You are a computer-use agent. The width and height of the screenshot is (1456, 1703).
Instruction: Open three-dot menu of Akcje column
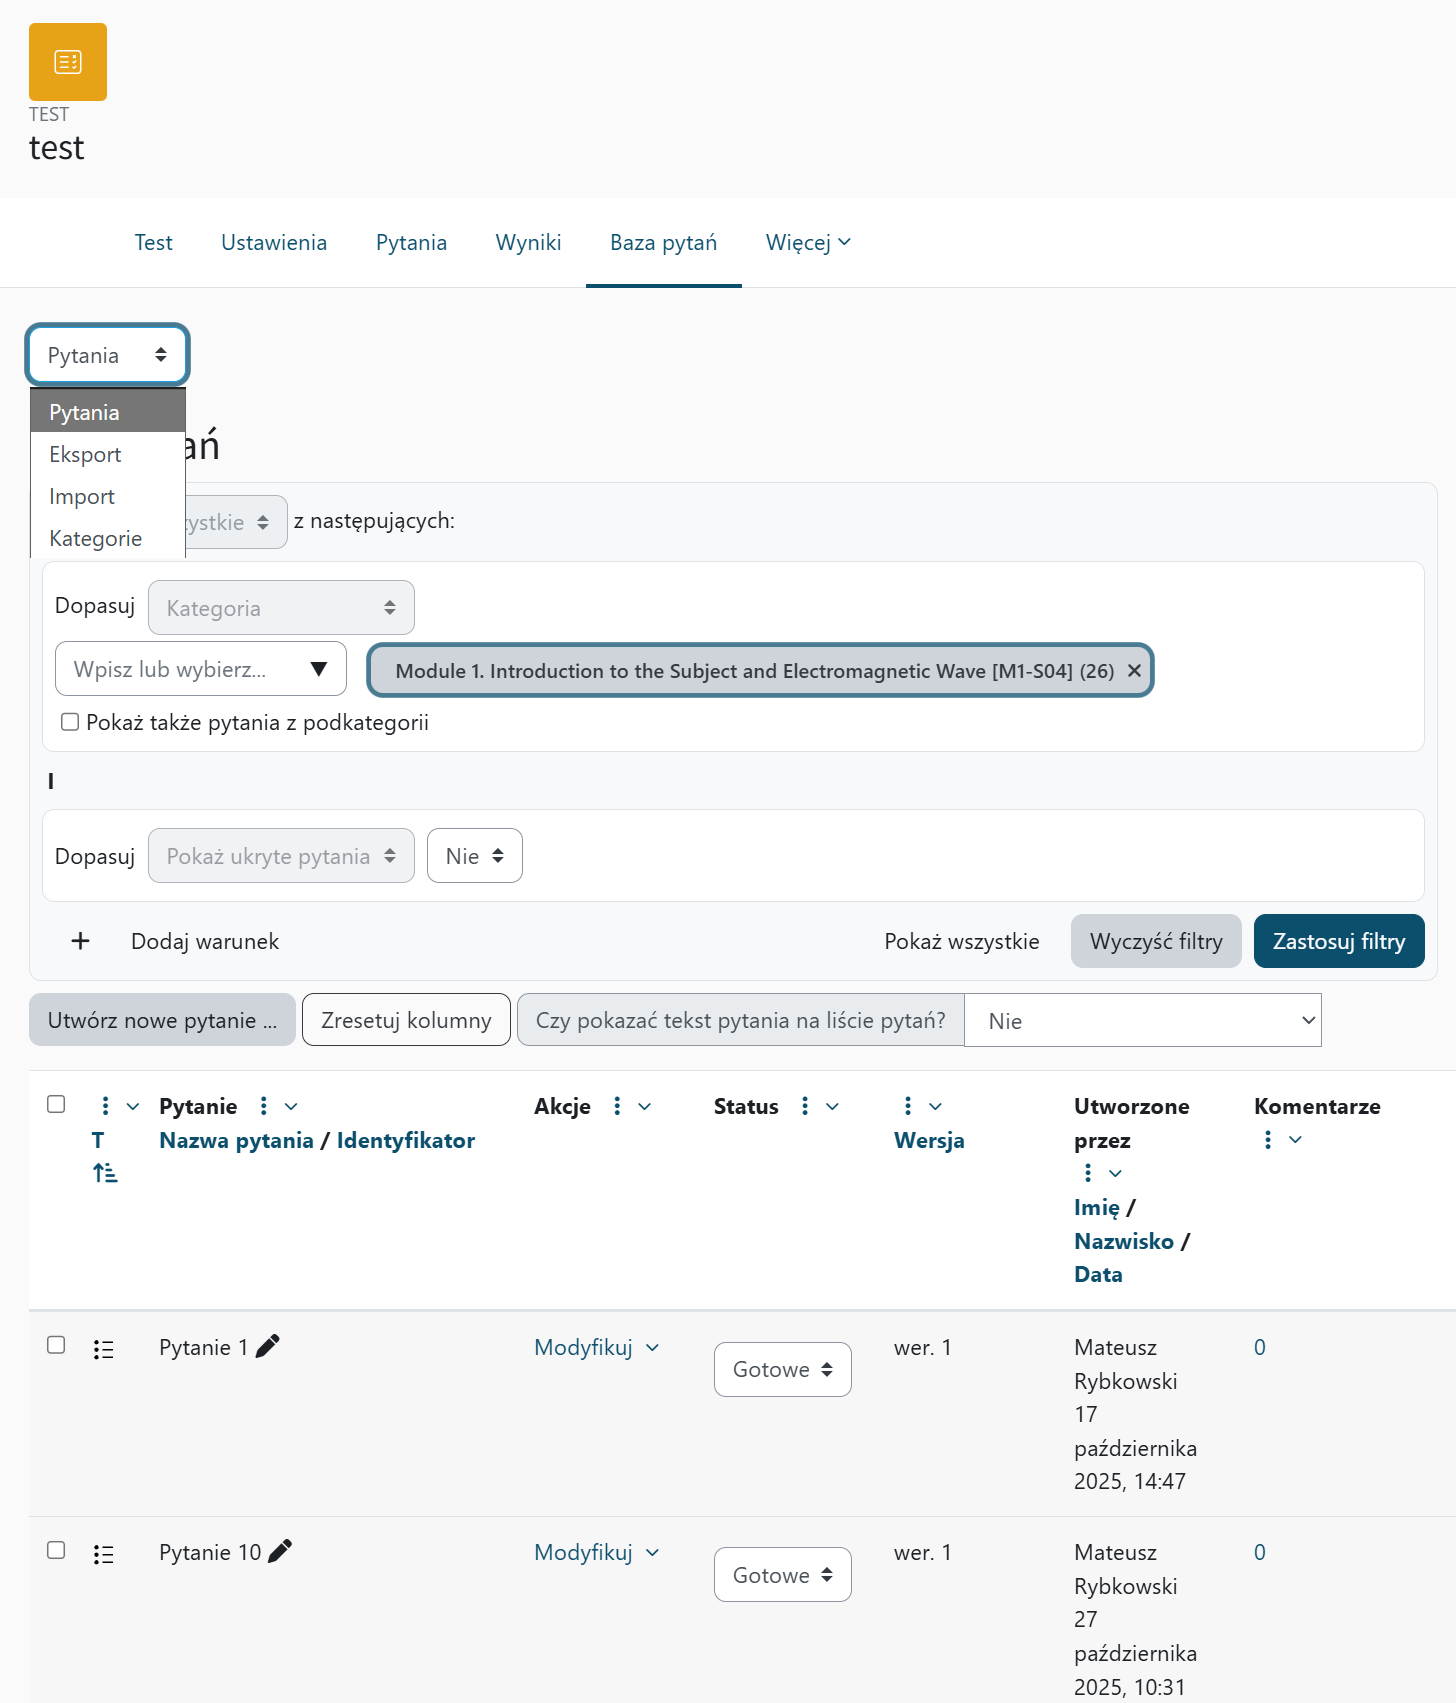(617, 1106)
